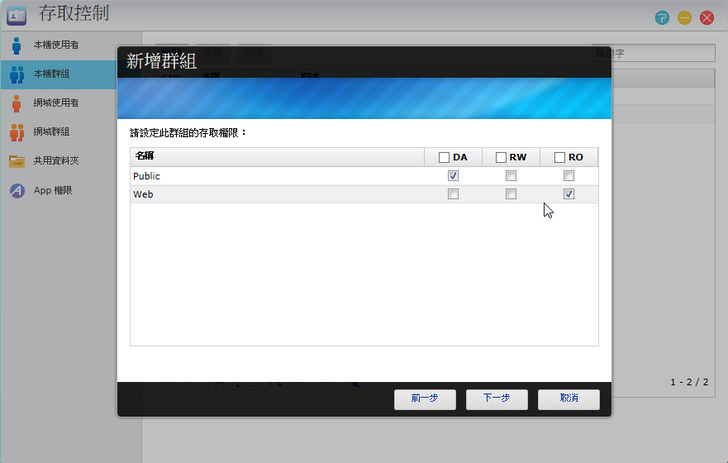Click 前一步 button to go back
The width and height of the screenshot is (728, 463).
pyautogui.click(x=425, y=399)
